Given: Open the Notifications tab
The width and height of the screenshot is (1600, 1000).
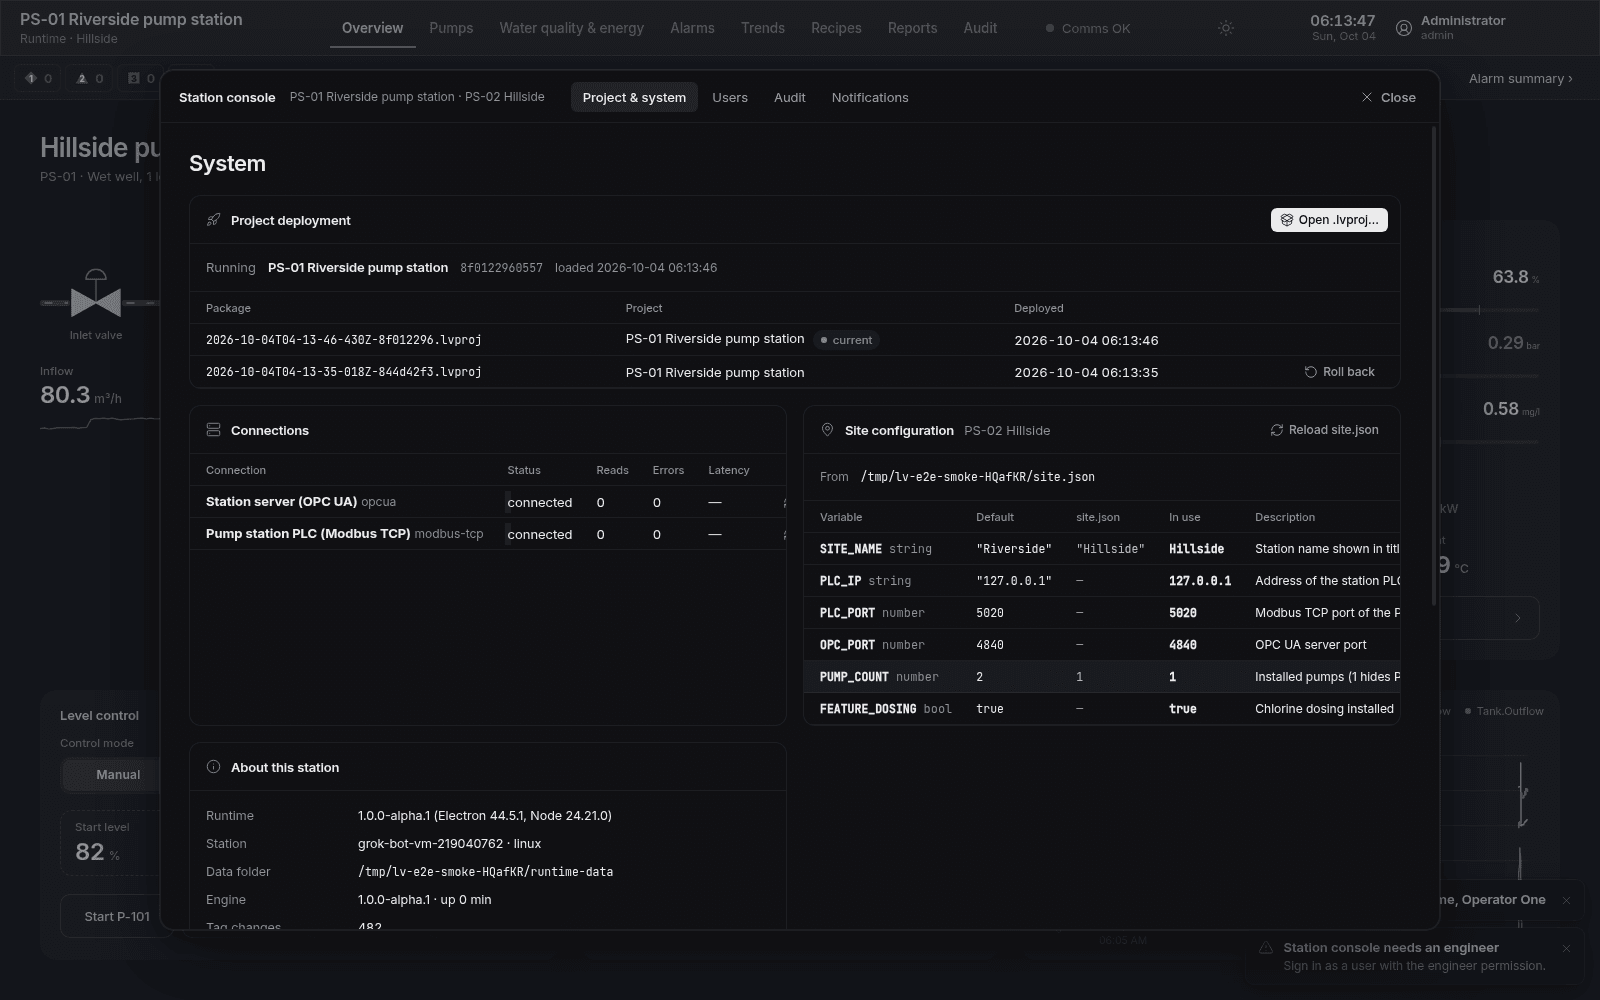Looking at the screenshot, I should (x=870, y=97).
